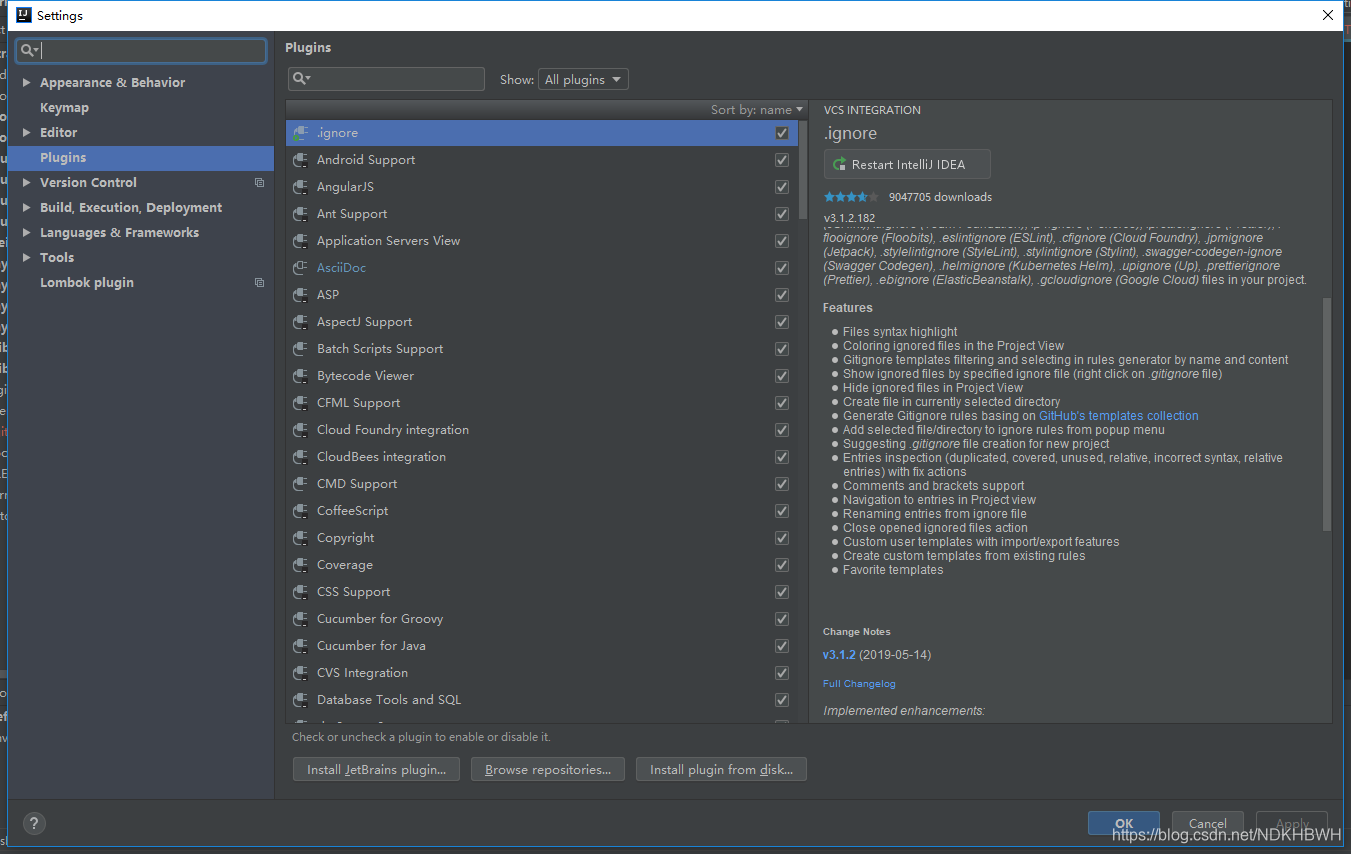Click the search magnifier in plugins filter
Screen dimensions: 1351x854
pyautogui.click(x=302, y=79)
